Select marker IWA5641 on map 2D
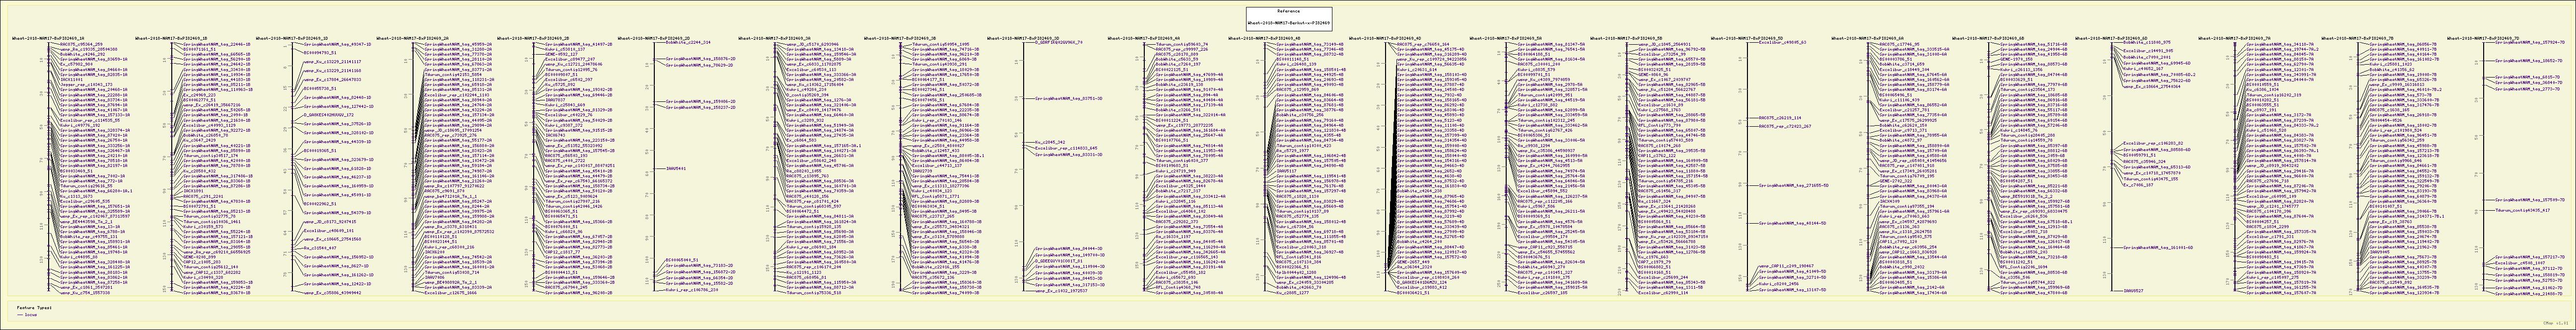This screenshot has height=330, width=2576. point(675,168)
